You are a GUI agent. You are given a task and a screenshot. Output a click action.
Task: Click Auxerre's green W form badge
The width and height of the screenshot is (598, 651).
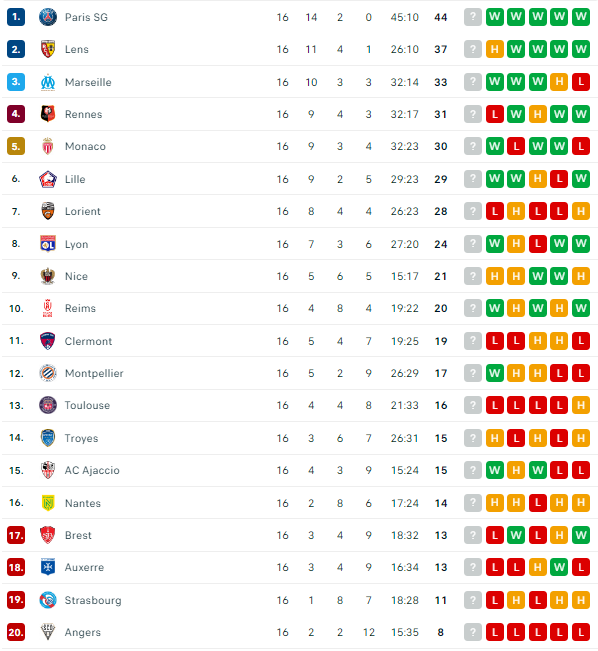point(559,567)
